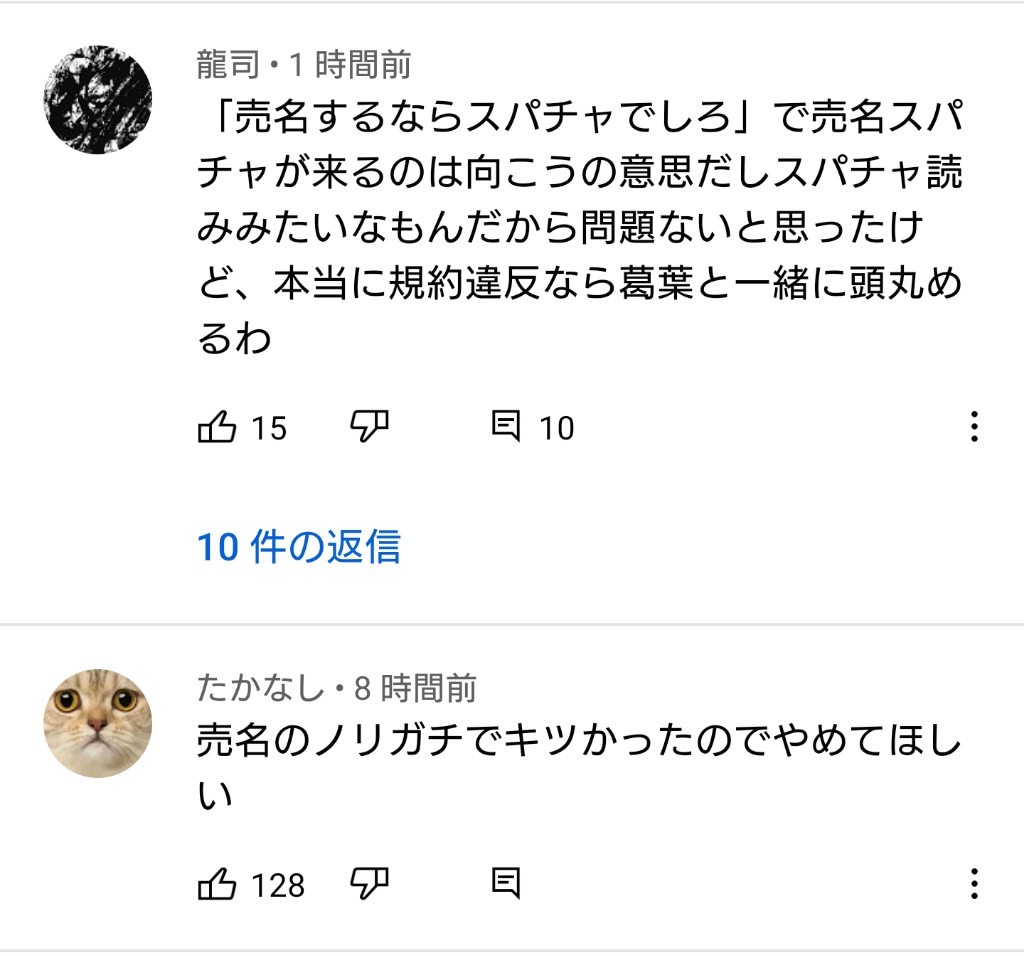Open 龍司's black-and-white profile avatar
Image resolution: width=1024 pixels, height=956 pixels.
tap(98, 99)
